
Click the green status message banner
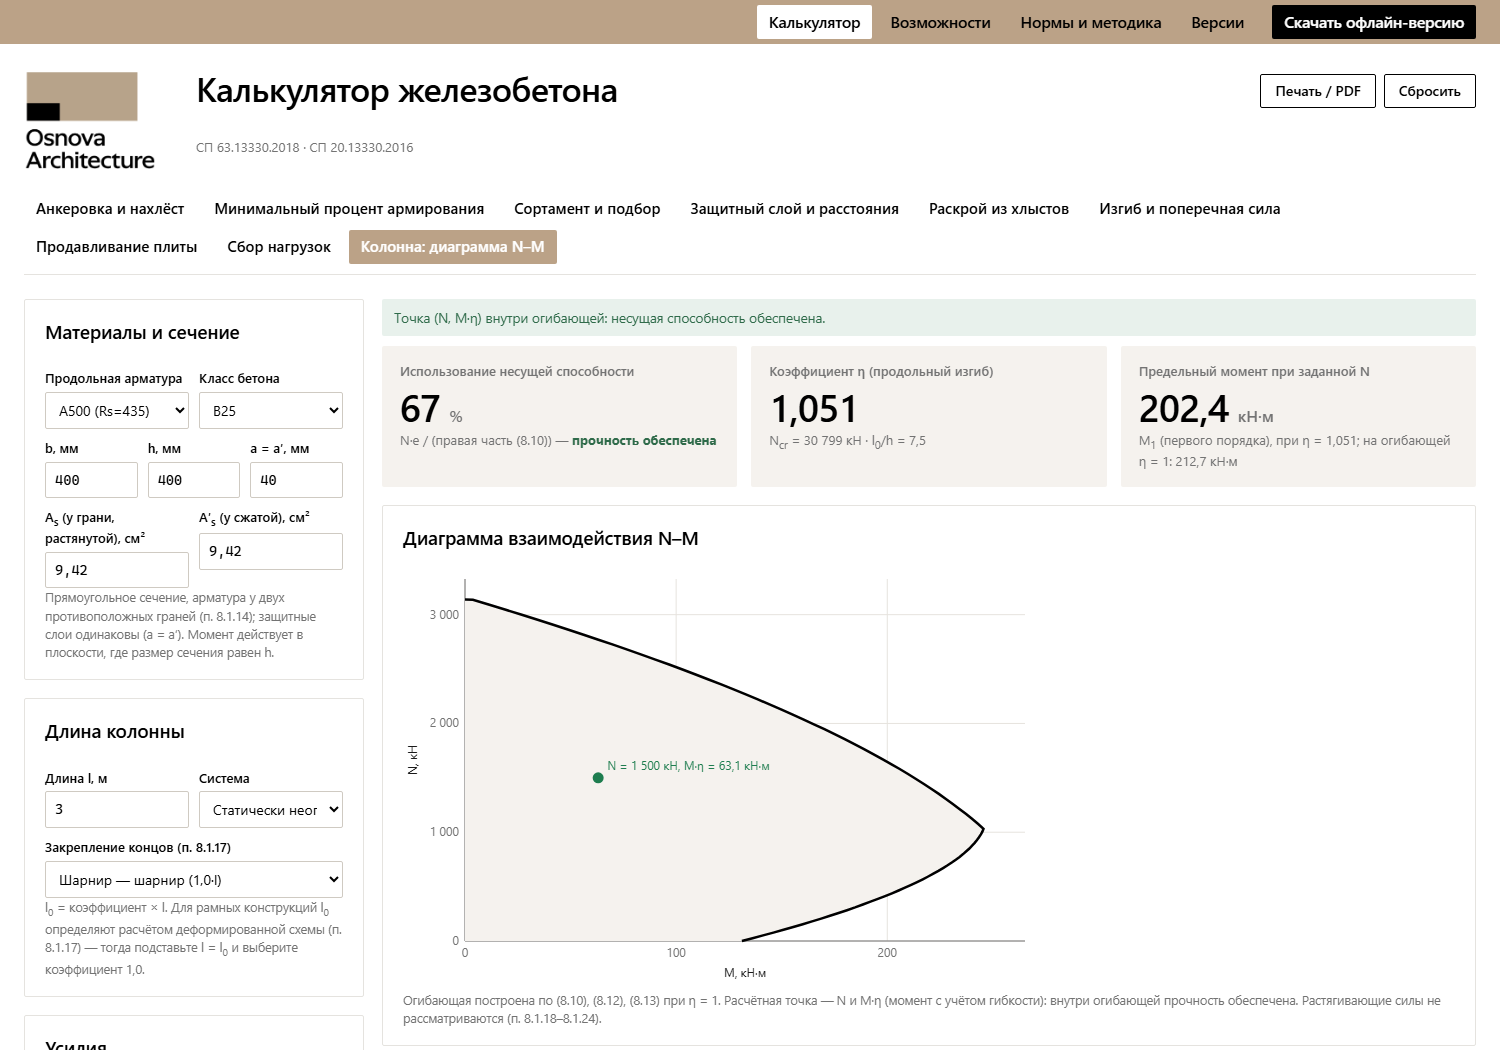pos(928,318)
